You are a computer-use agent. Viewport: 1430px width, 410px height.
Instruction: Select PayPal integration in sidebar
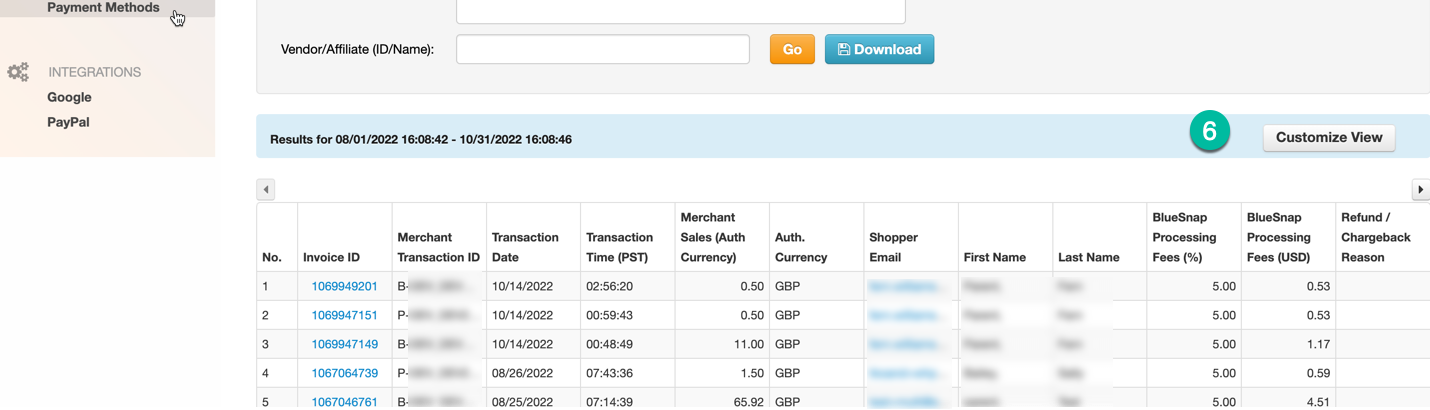68,122
